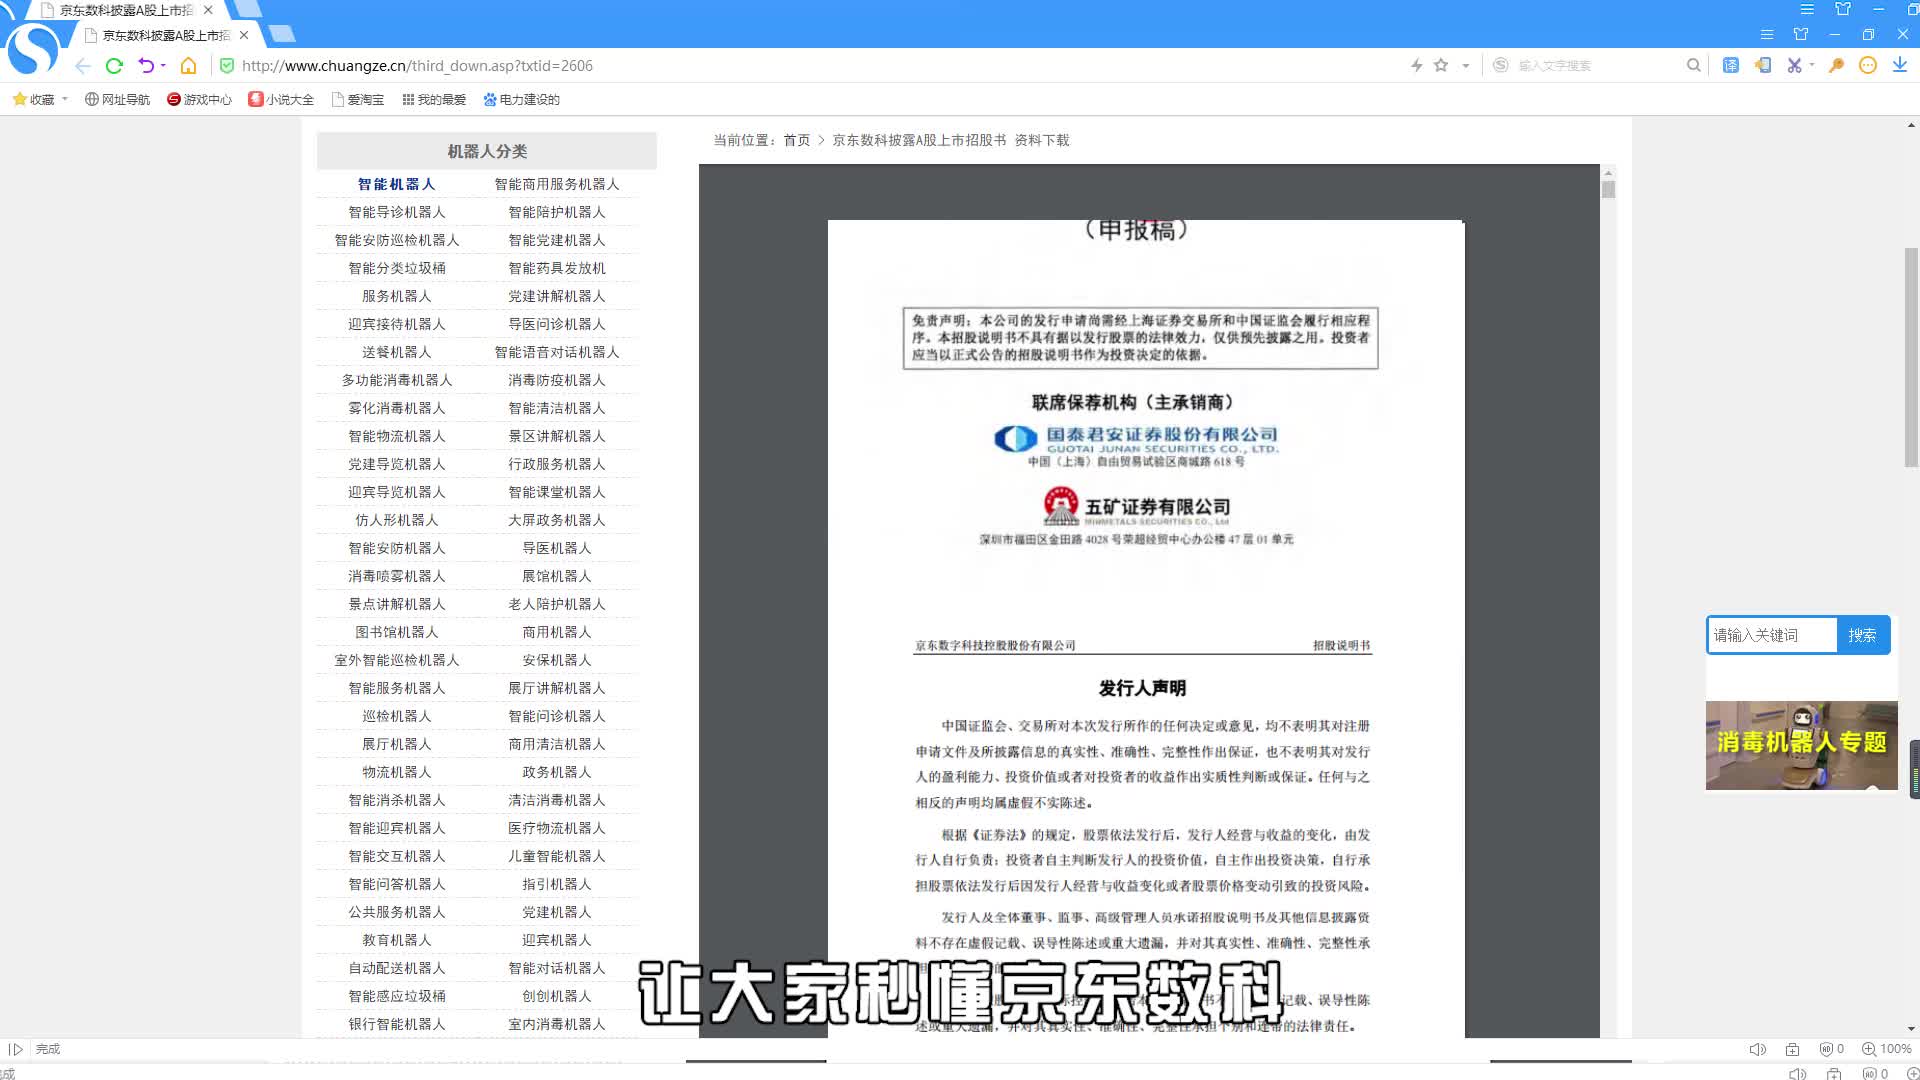Open the 爱淘宝 bookmark
Viewport: 1920px width, 1080px height.
coord(358,99)
